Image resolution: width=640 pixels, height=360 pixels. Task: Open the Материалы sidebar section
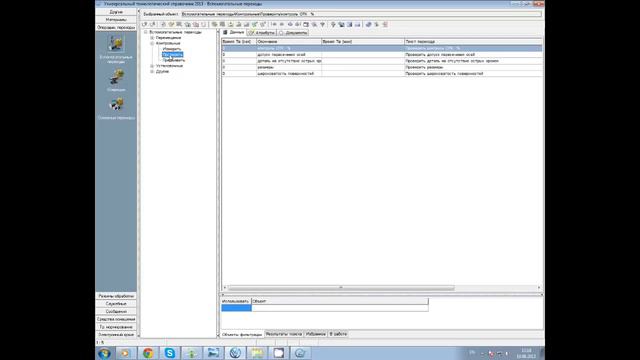tap(116, 20)
